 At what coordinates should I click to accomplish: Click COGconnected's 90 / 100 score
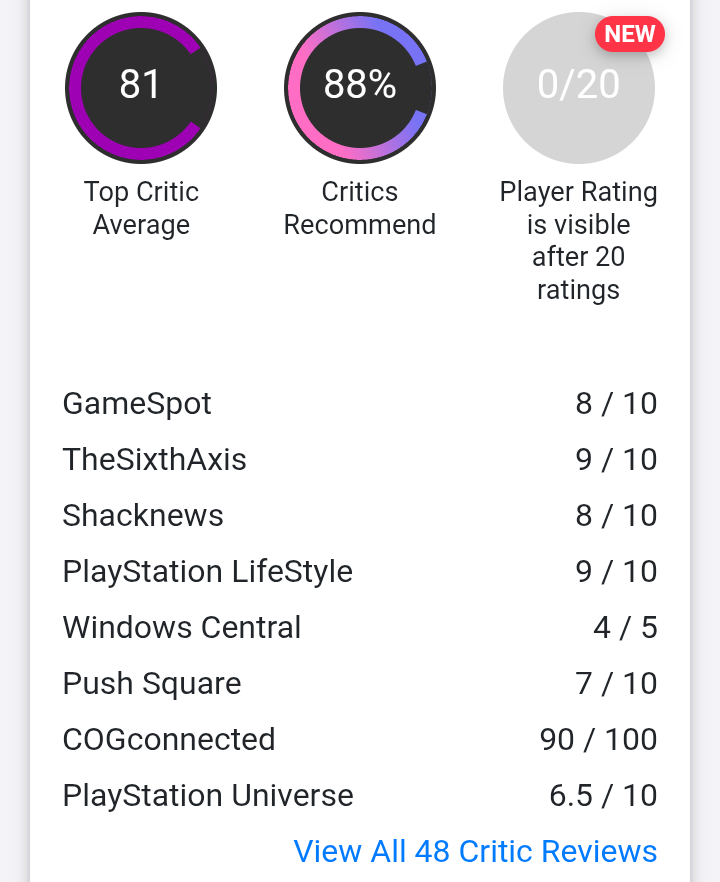coord(598,739)
